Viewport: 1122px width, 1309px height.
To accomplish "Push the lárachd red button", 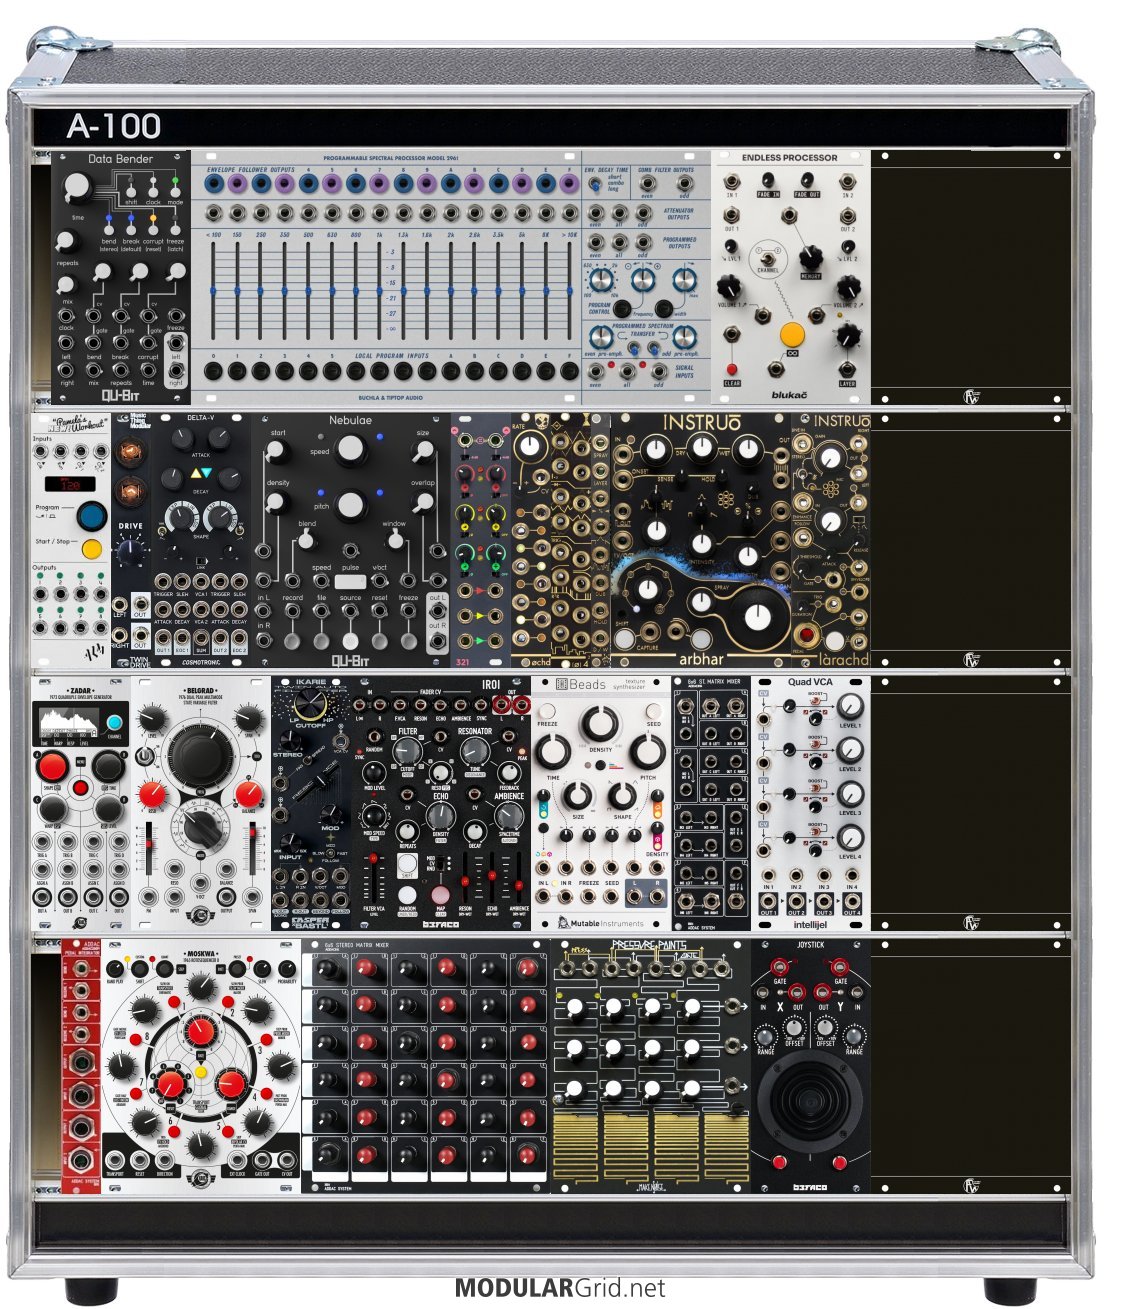I will pos(808,634).
